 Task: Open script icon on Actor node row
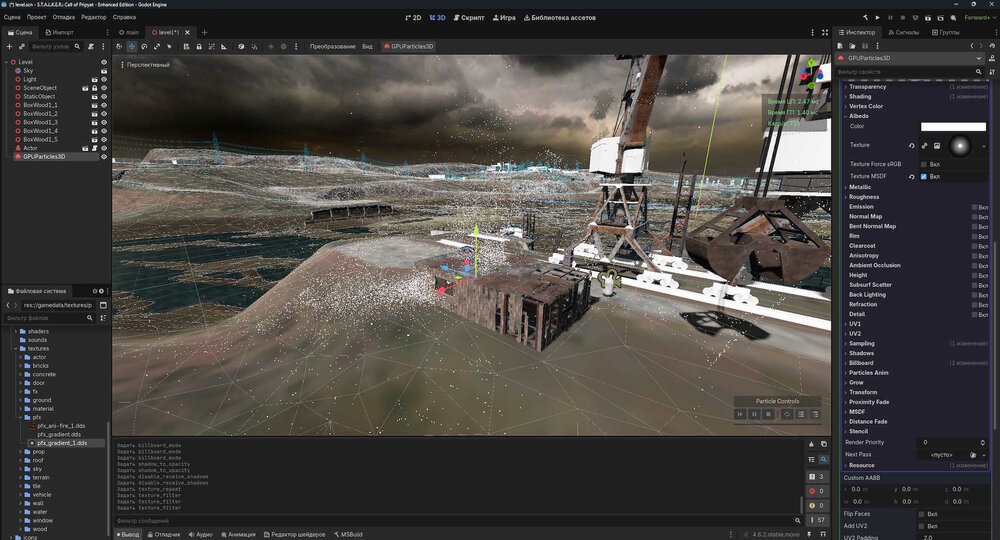click(94, 148)
